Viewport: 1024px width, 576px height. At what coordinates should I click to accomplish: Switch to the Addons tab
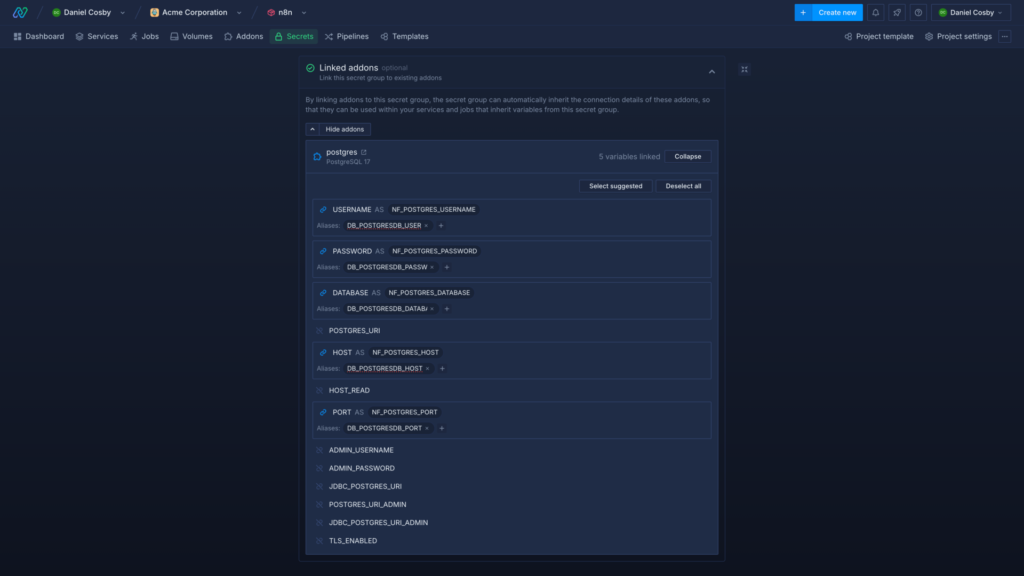point(244,36)
